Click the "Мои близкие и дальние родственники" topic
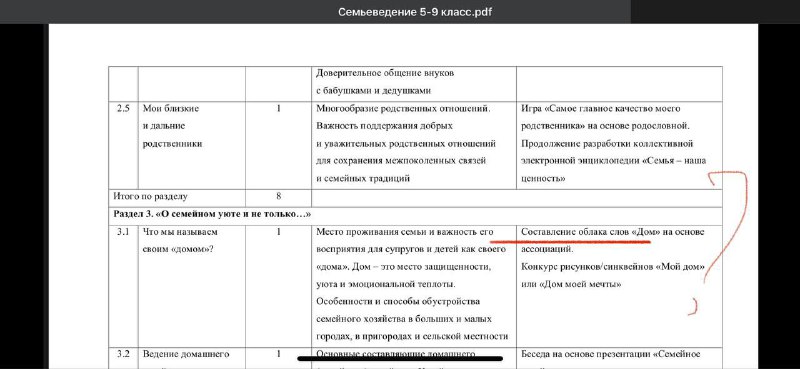Image resolution: width=800 pixels, height=369 pixels. point(172,126)
